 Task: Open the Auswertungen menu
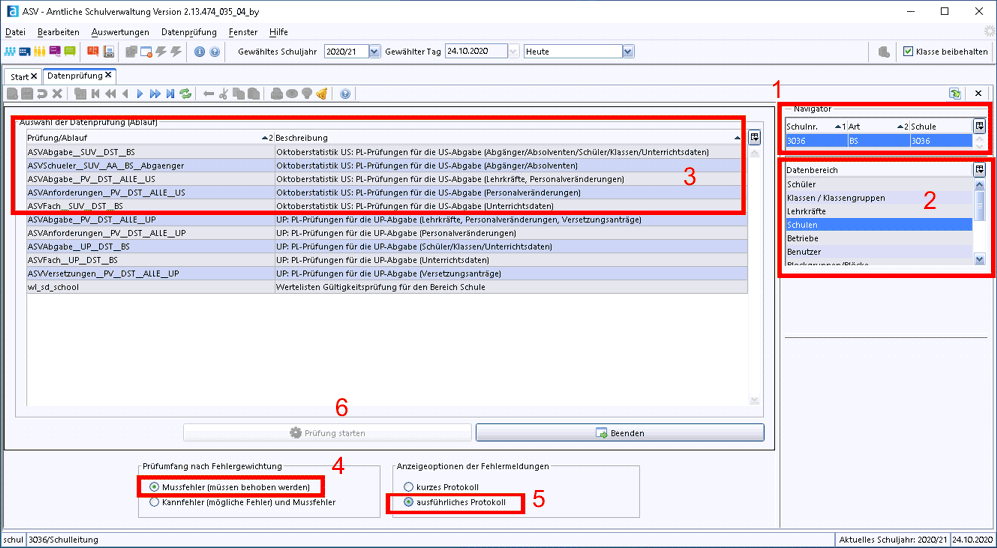tap(120, 32)
